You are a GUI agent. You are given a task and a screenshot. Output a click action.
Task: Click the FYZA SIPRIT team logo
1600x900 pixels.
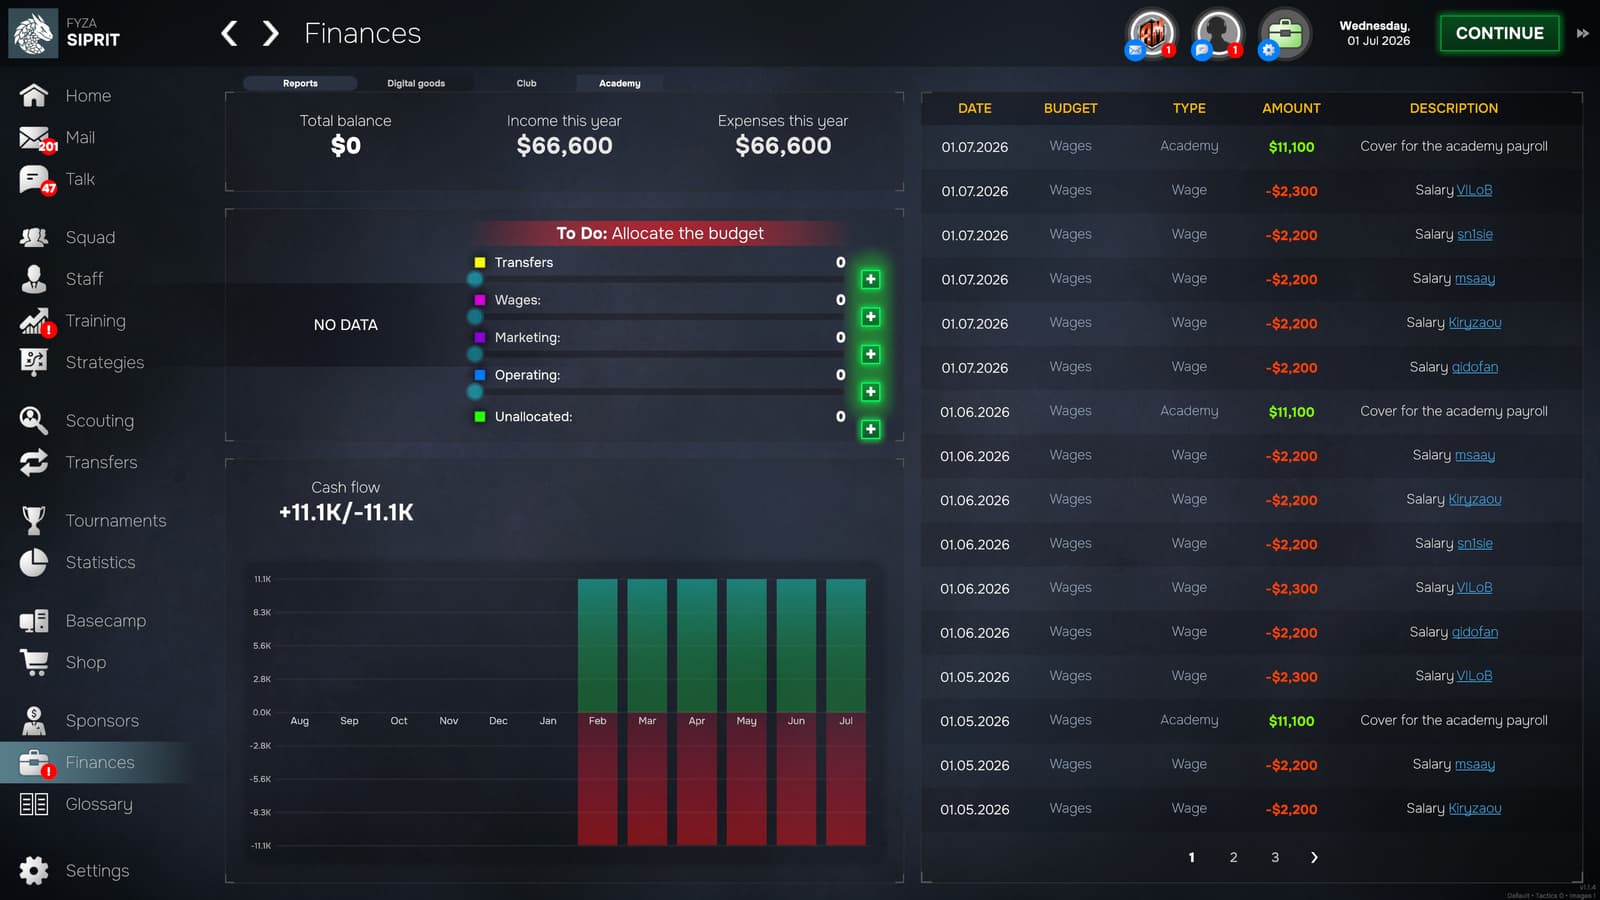pos(33,33)
